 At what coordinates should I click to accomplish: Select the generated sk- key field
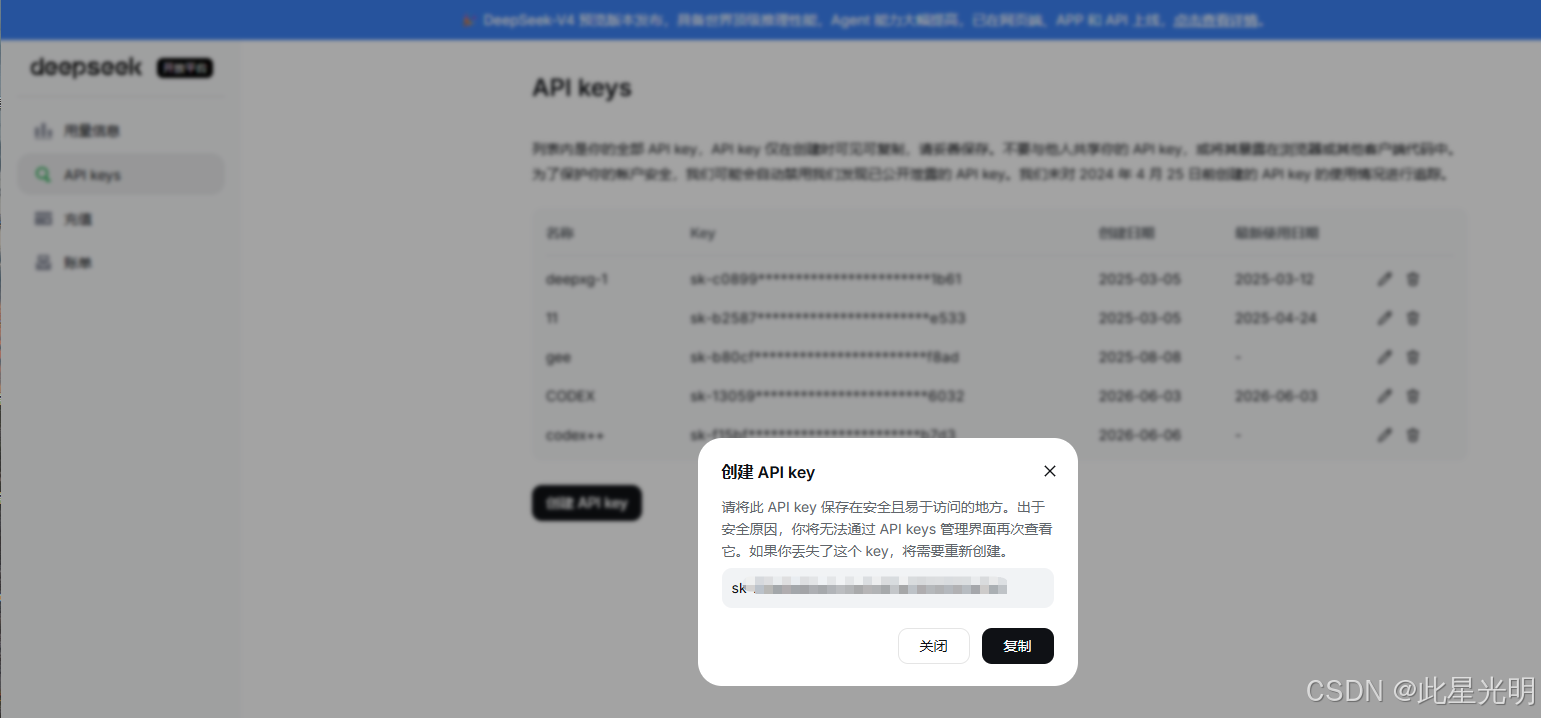coord(888,588)
